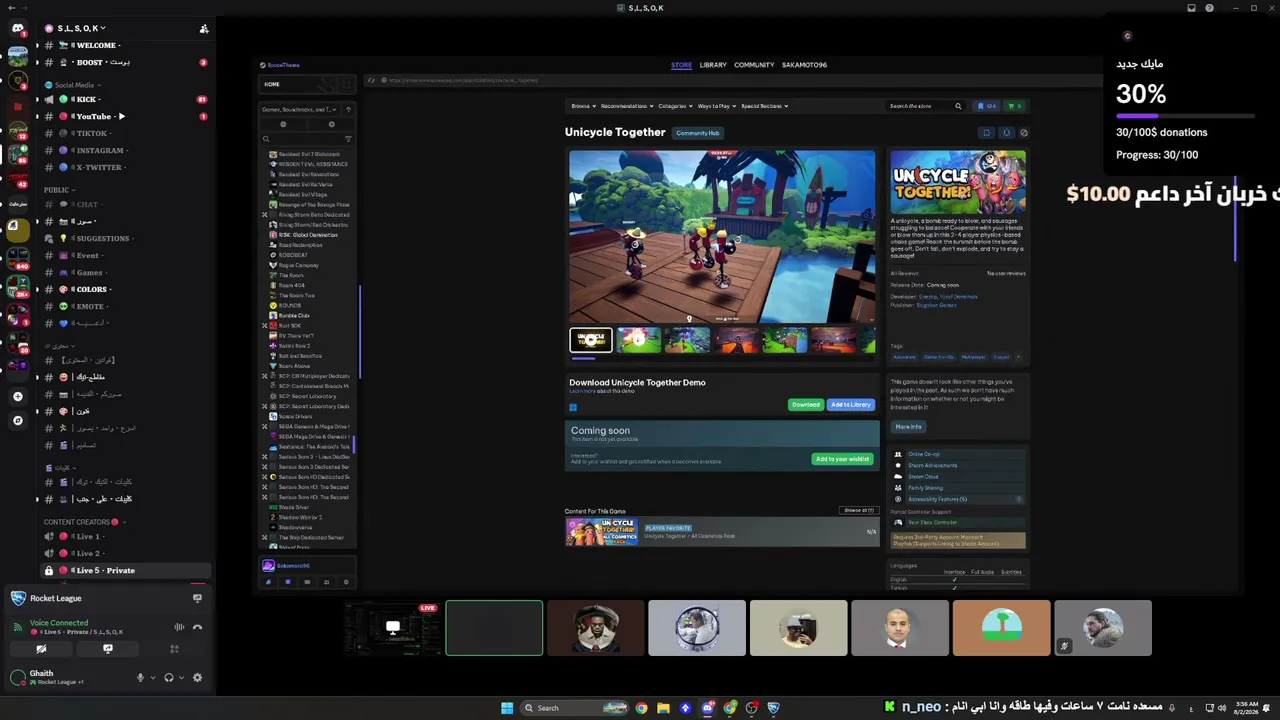Click the Search the store field
1280x720 pixels.
point(925,106)
